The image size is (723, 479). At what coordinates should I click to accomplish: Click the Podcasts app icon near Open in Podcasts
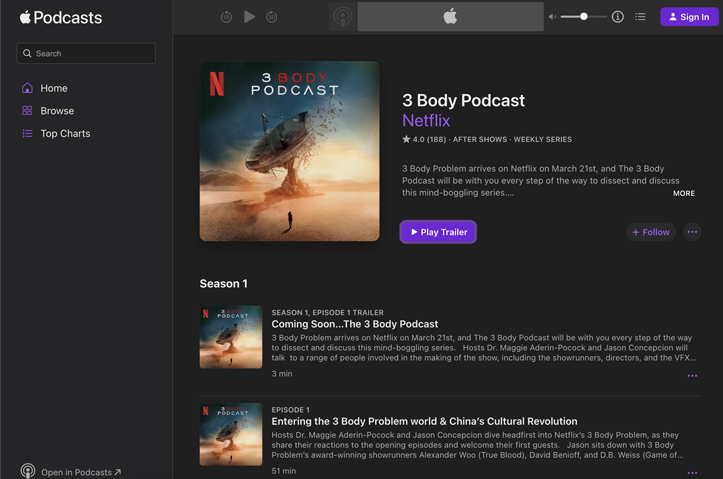28,471
